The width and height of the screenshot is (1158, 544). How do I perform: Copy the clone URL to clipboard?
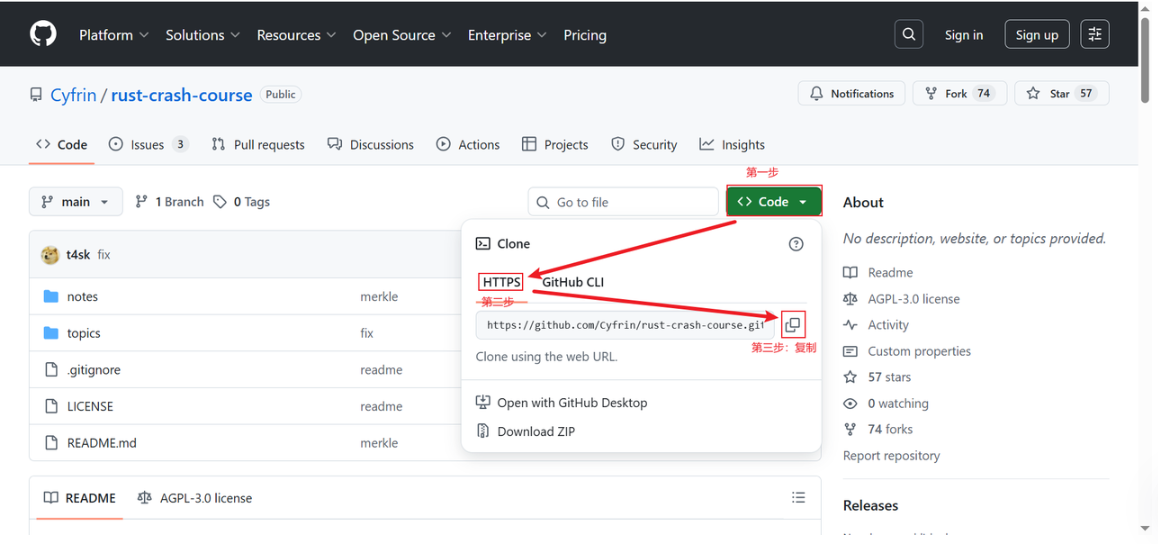pos(792,325)
